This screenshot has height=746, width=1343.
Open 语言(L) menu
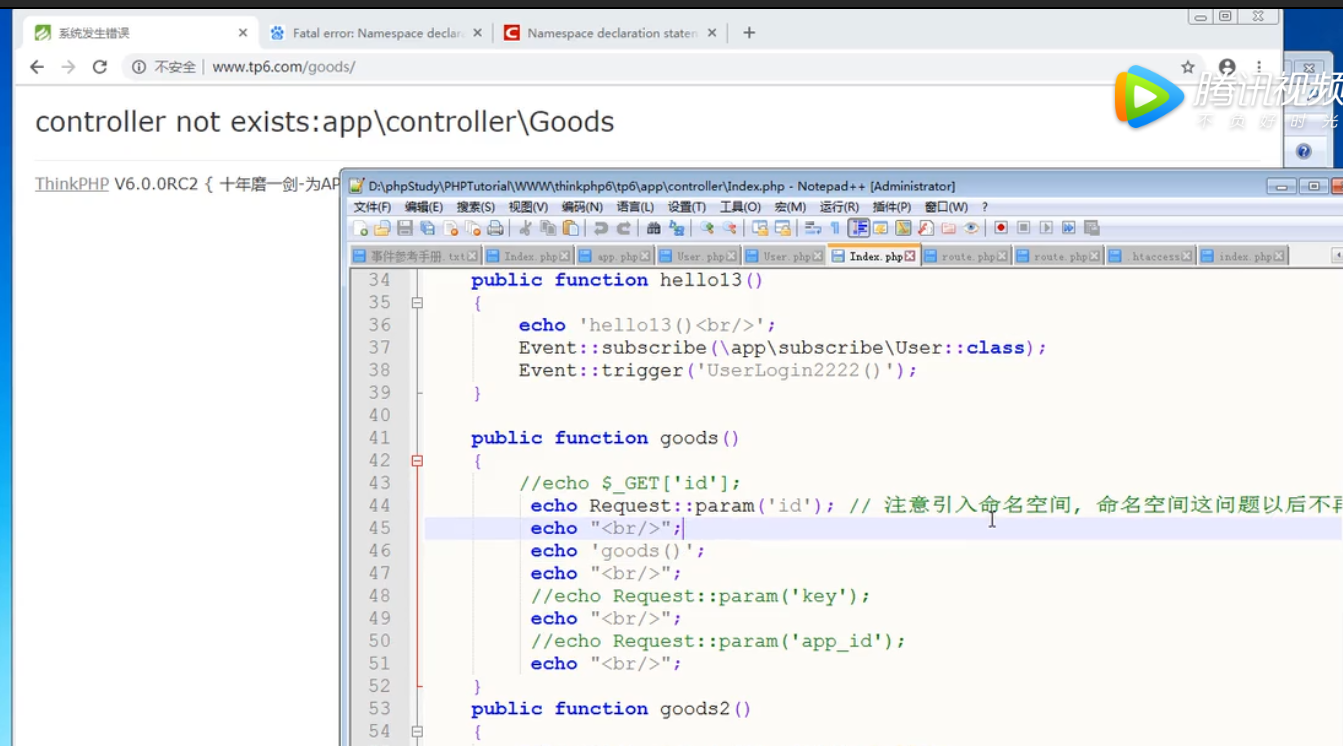[x=635, y=207]
